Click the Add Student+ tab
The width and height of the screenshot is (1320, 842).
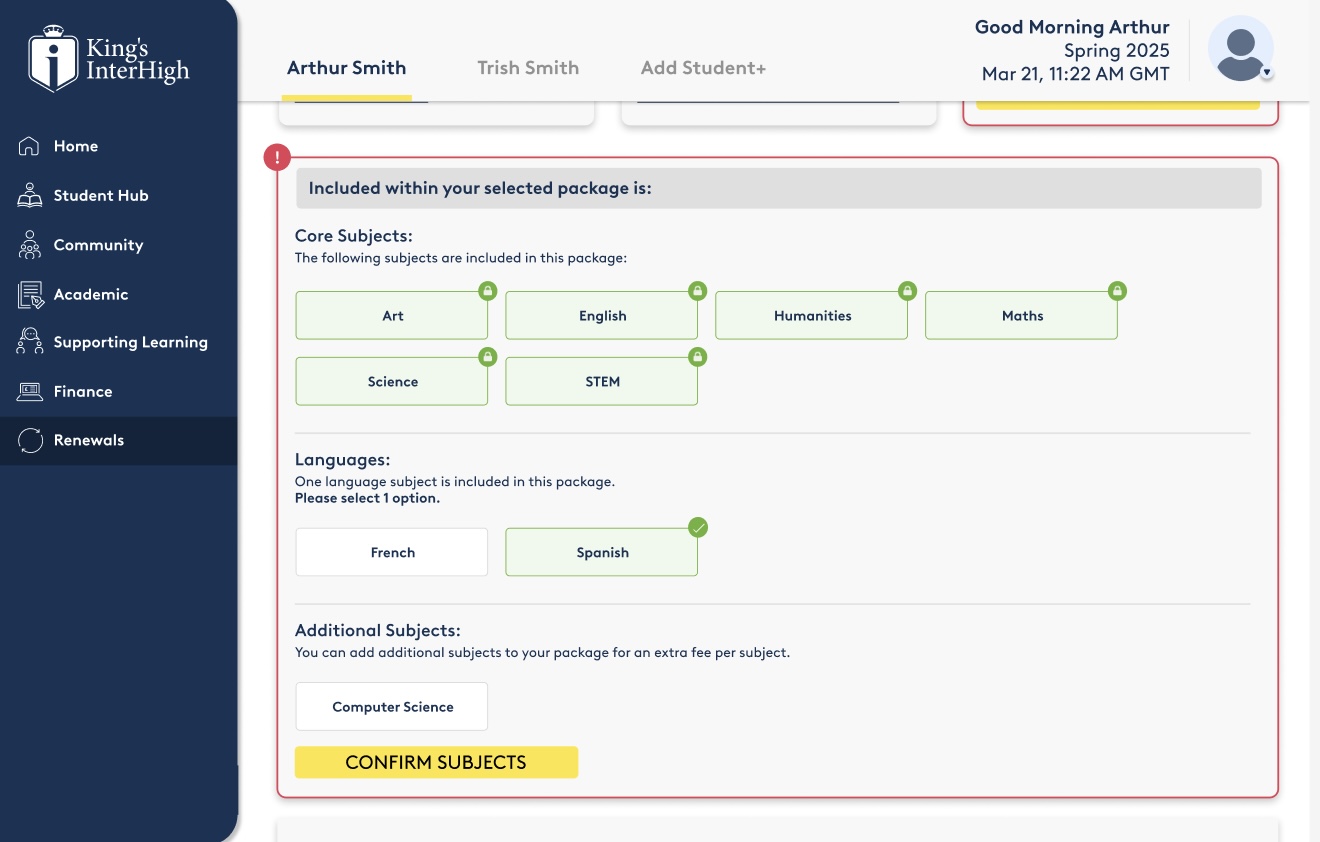(703, 68)
